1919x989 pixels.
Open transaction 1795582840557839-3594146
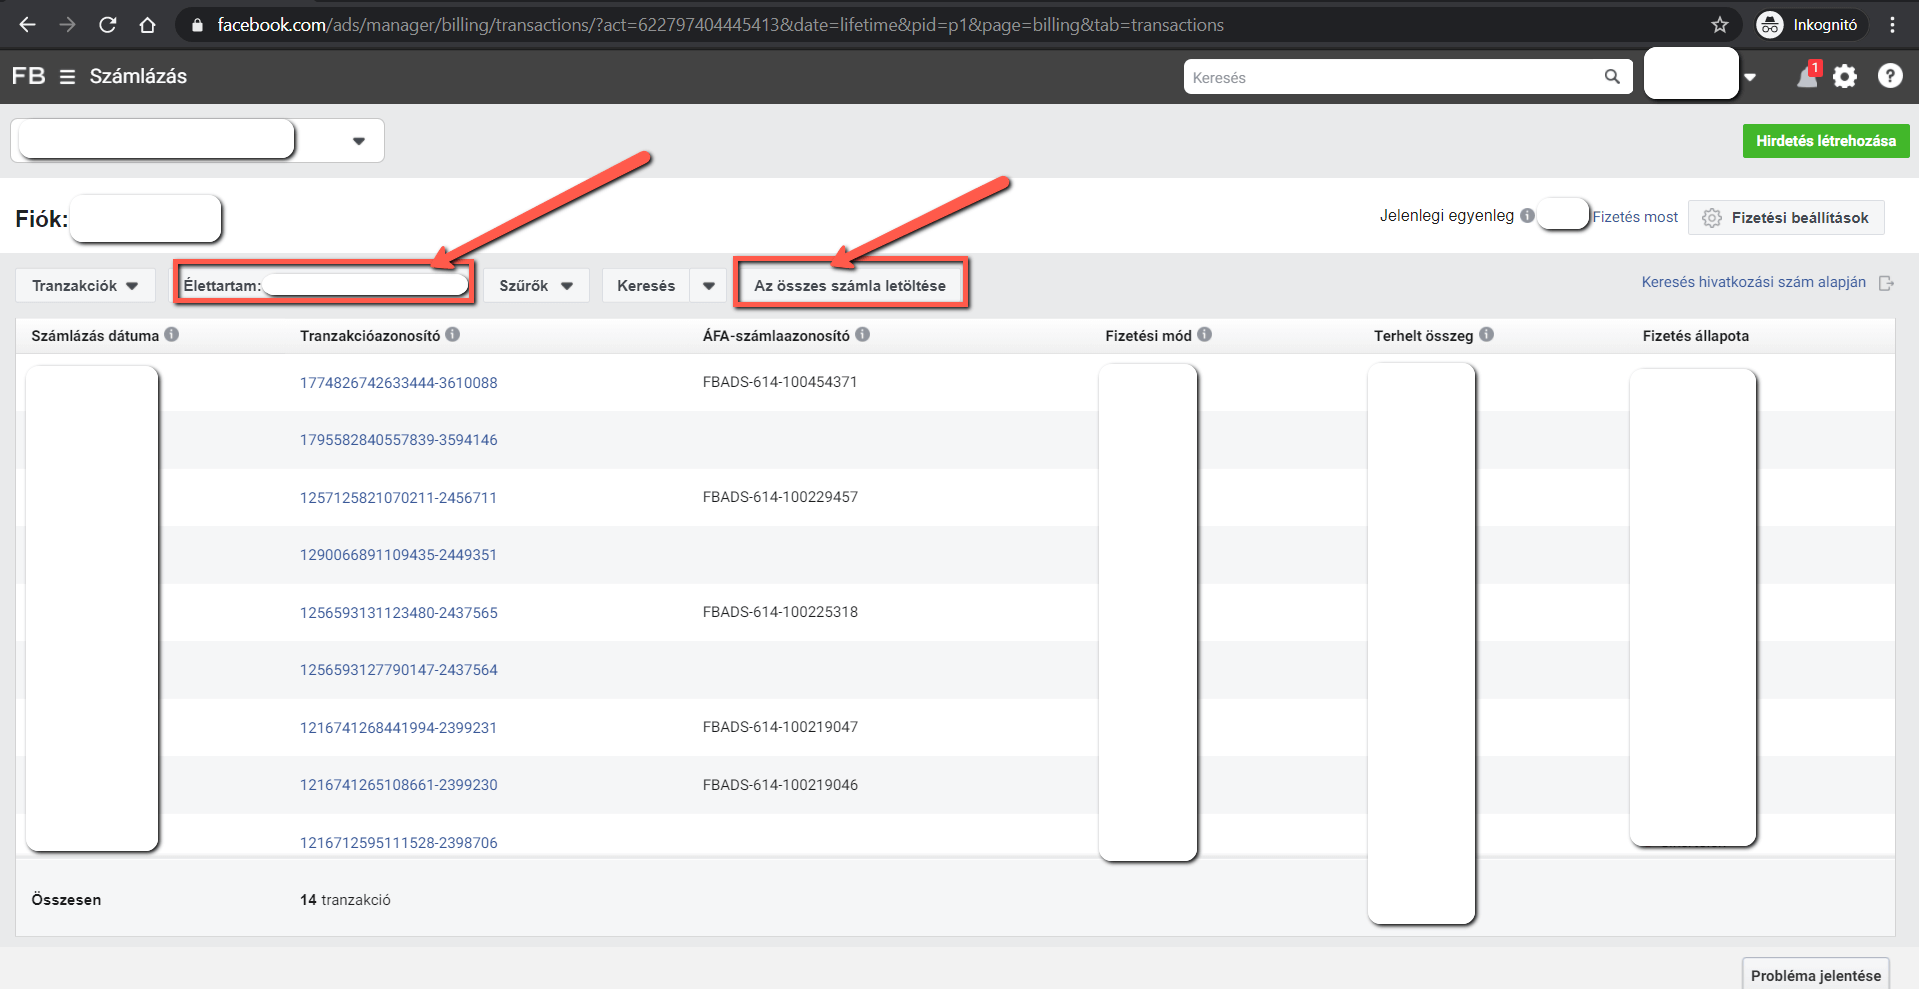(398, 440)
